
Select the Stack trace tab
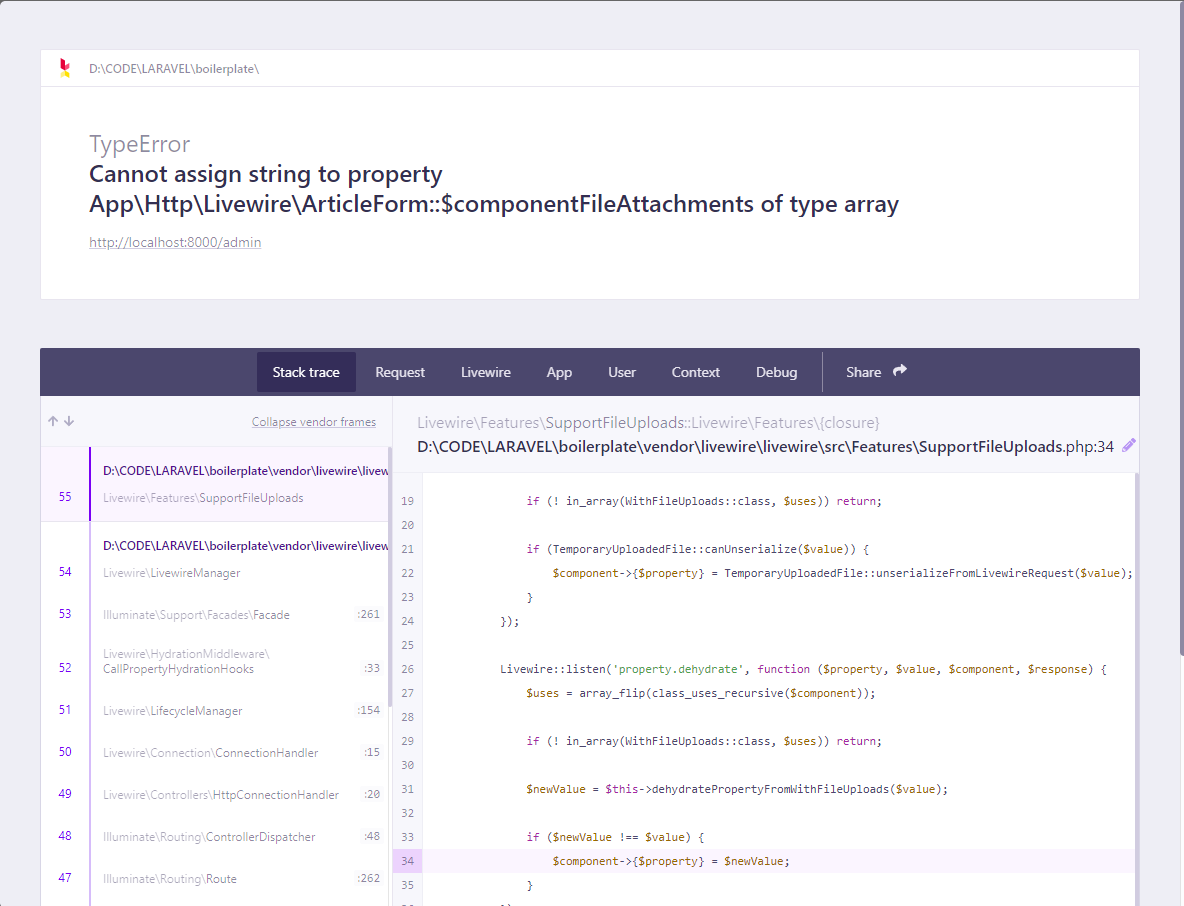pos(306,372)
